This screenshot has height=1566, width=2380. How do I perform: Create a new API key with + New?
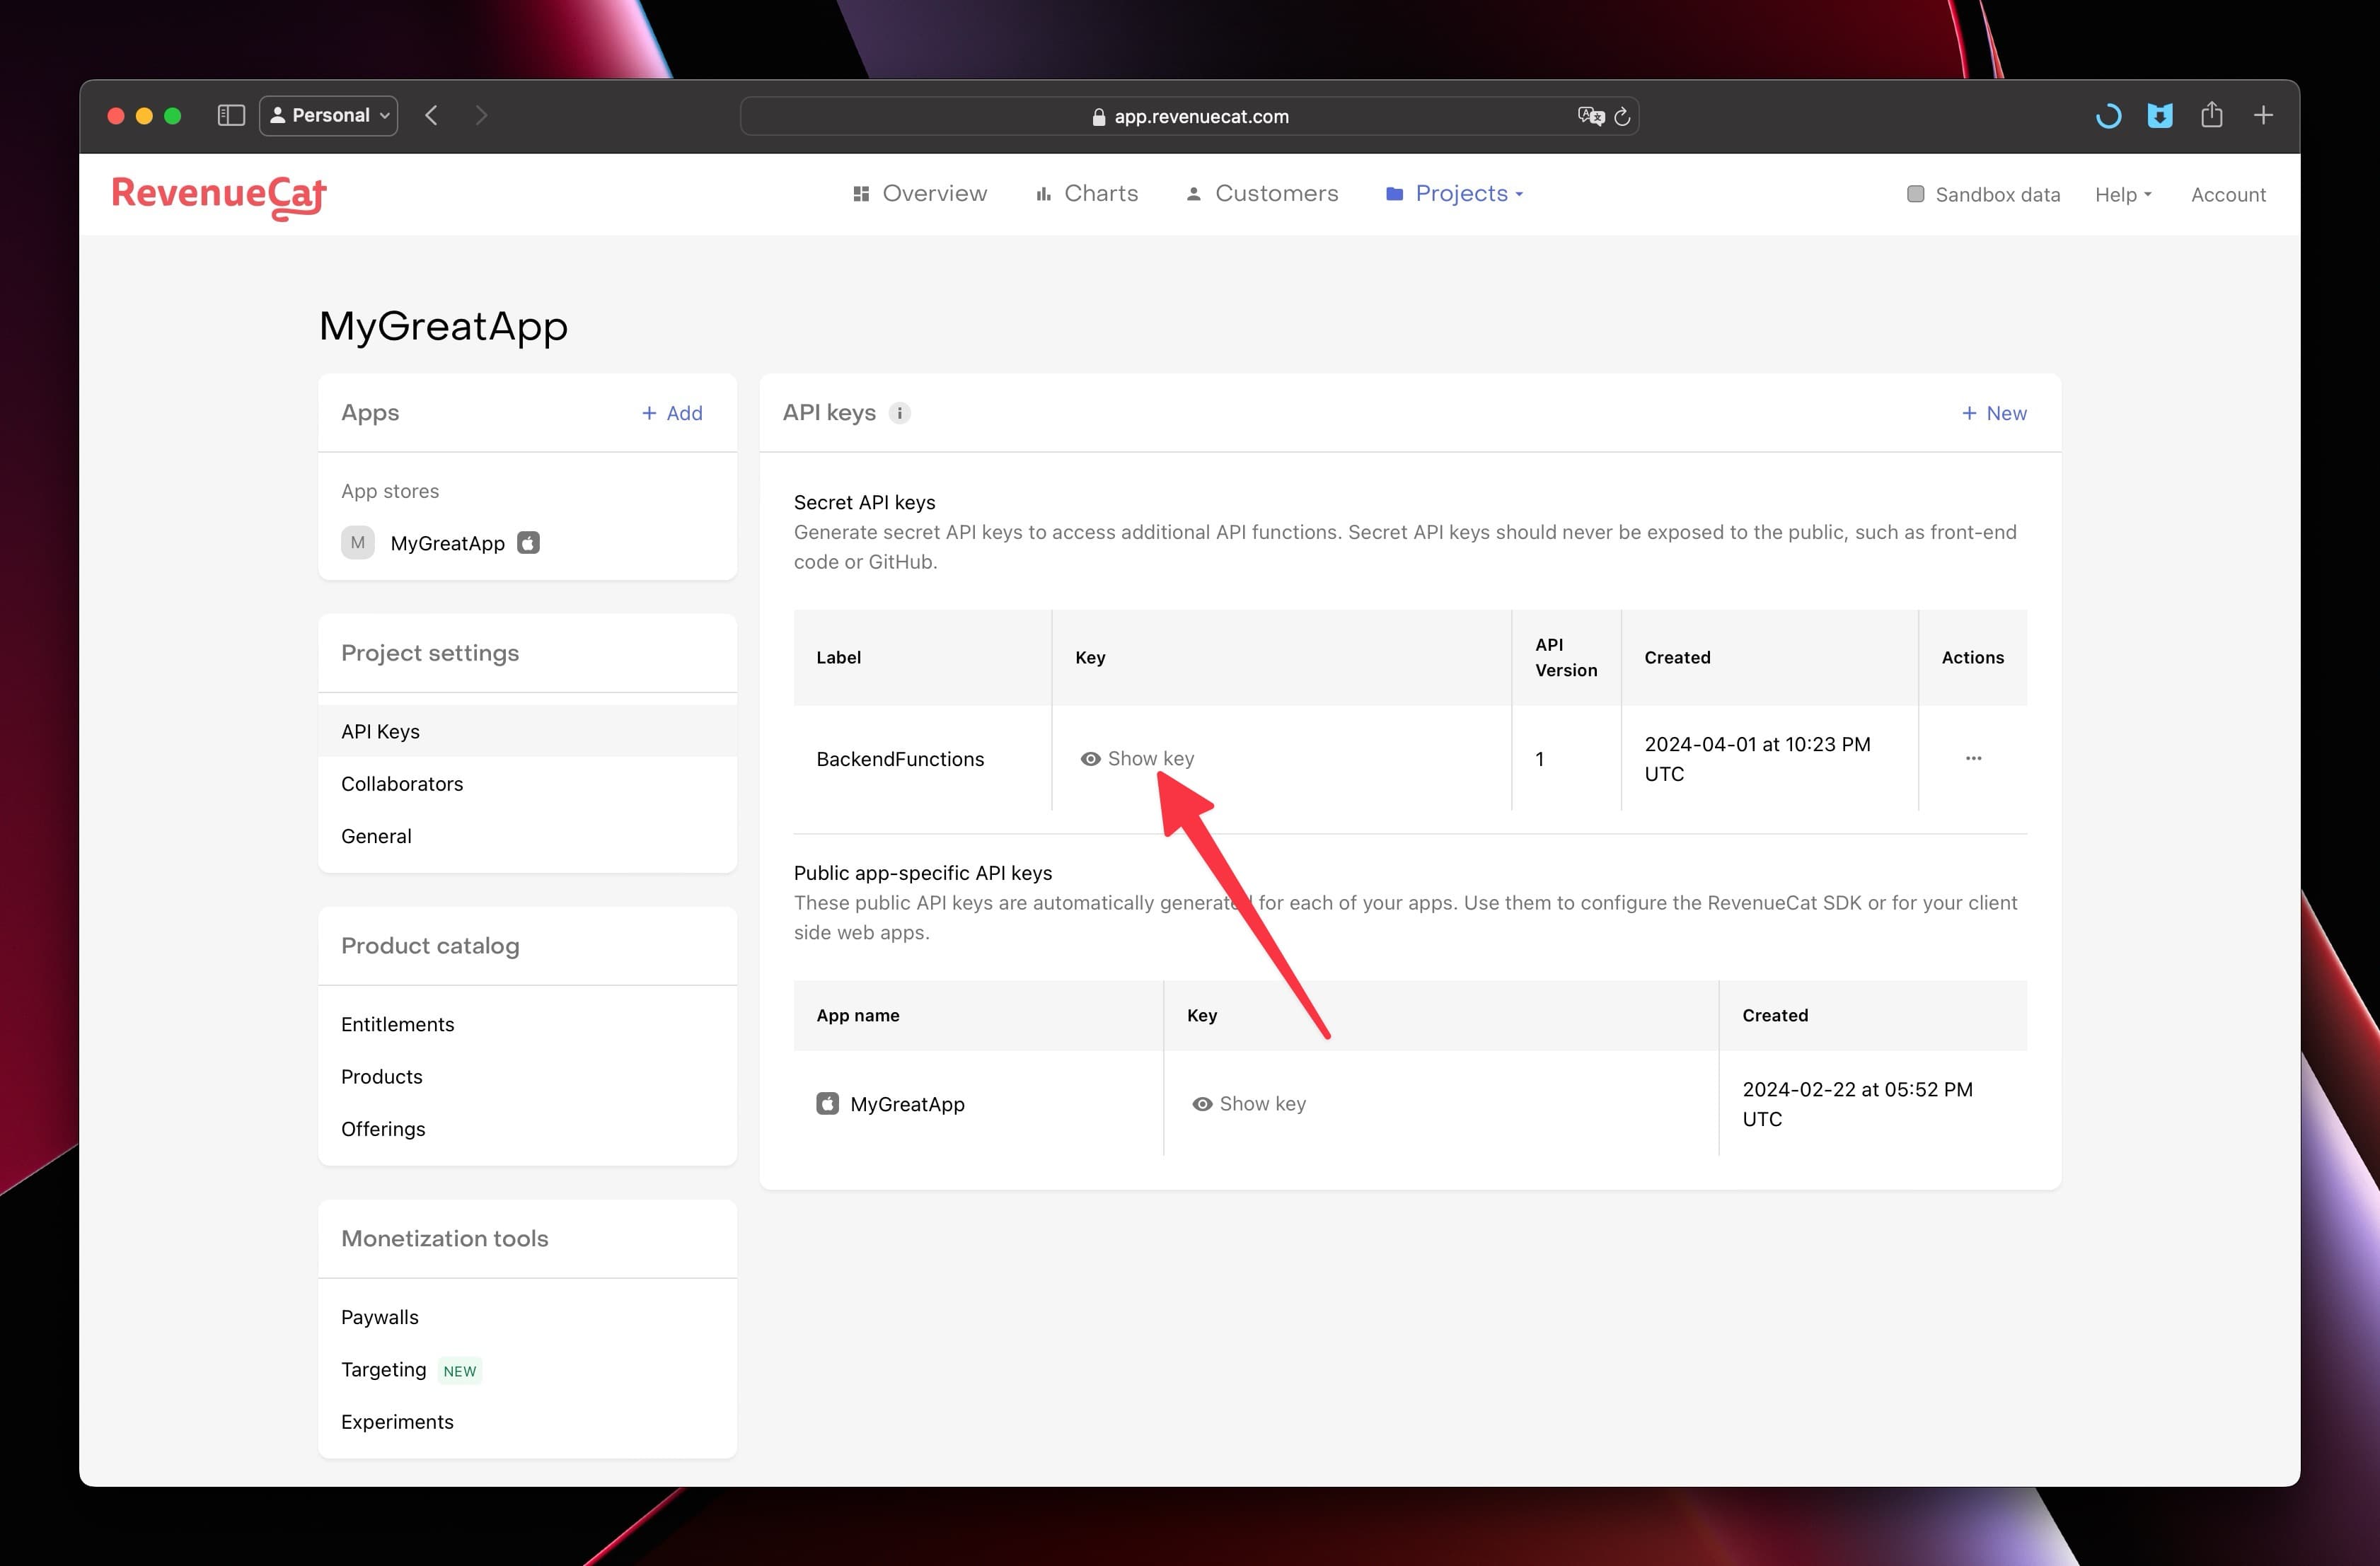point(1993,413)
